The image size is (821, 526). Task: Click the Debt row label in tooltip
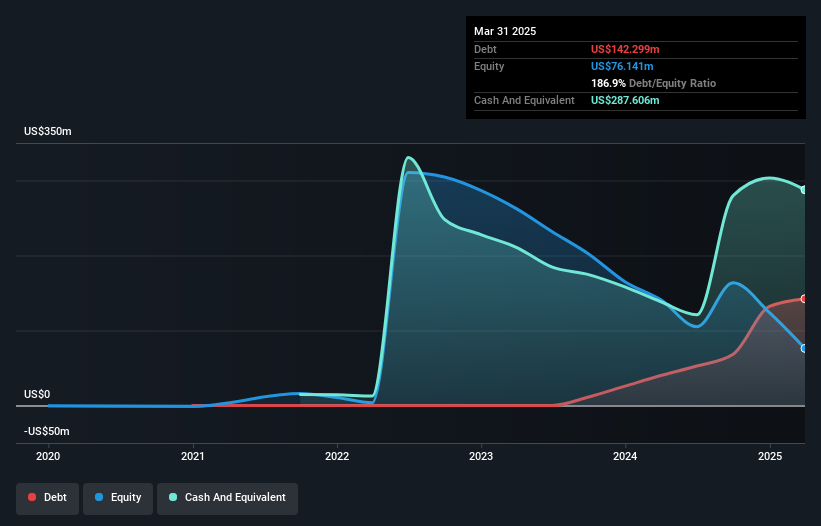click(485, 49)
